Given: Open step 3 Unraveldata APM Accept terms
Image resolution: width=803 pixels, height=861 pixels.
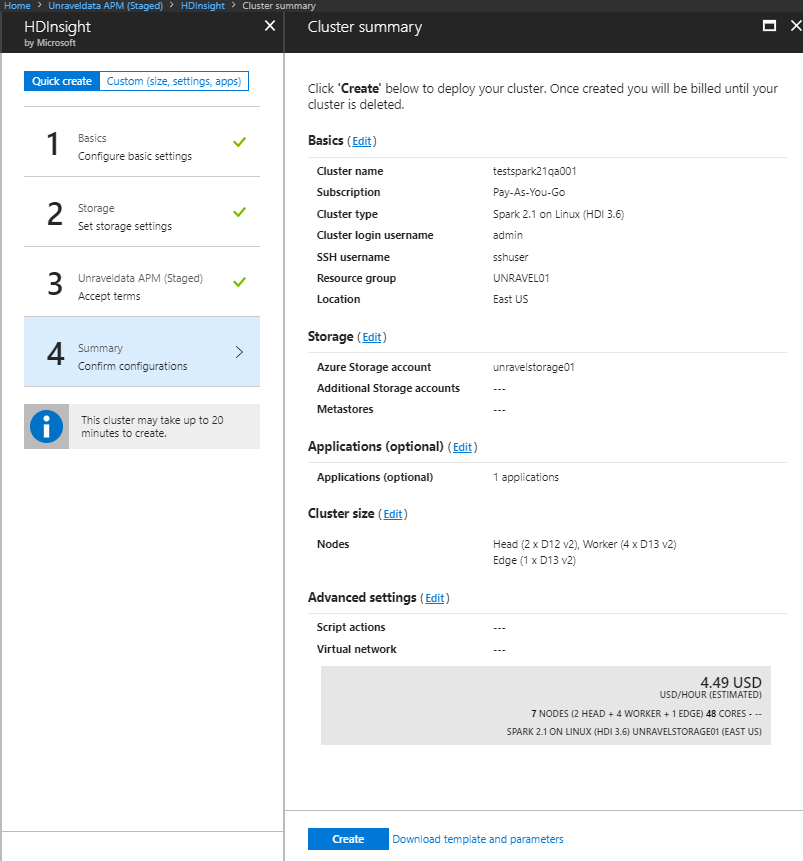Looking at the screenshot, I should (x=142, y=282).
